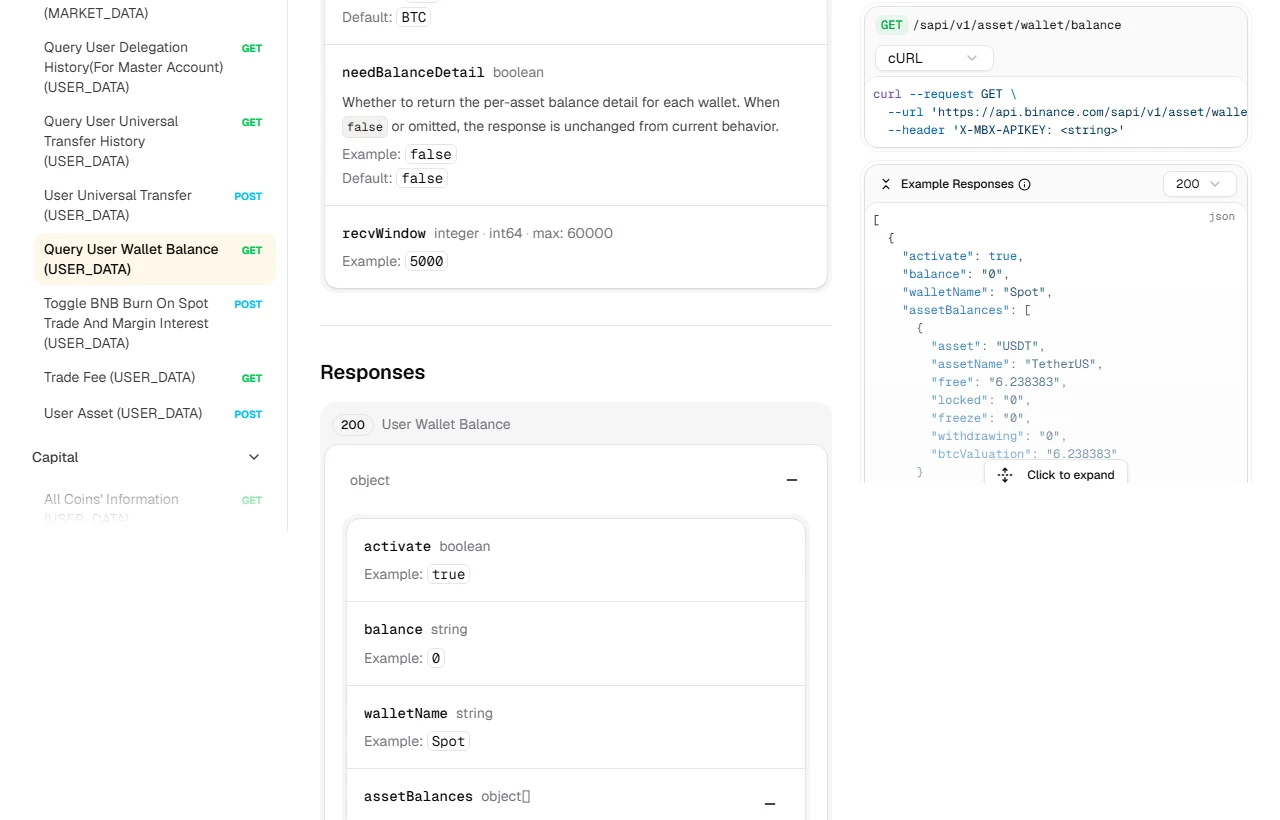Collapse the response object with minus icon
The width and height of the screenshot is (1280, 820).
click(792, 480)
